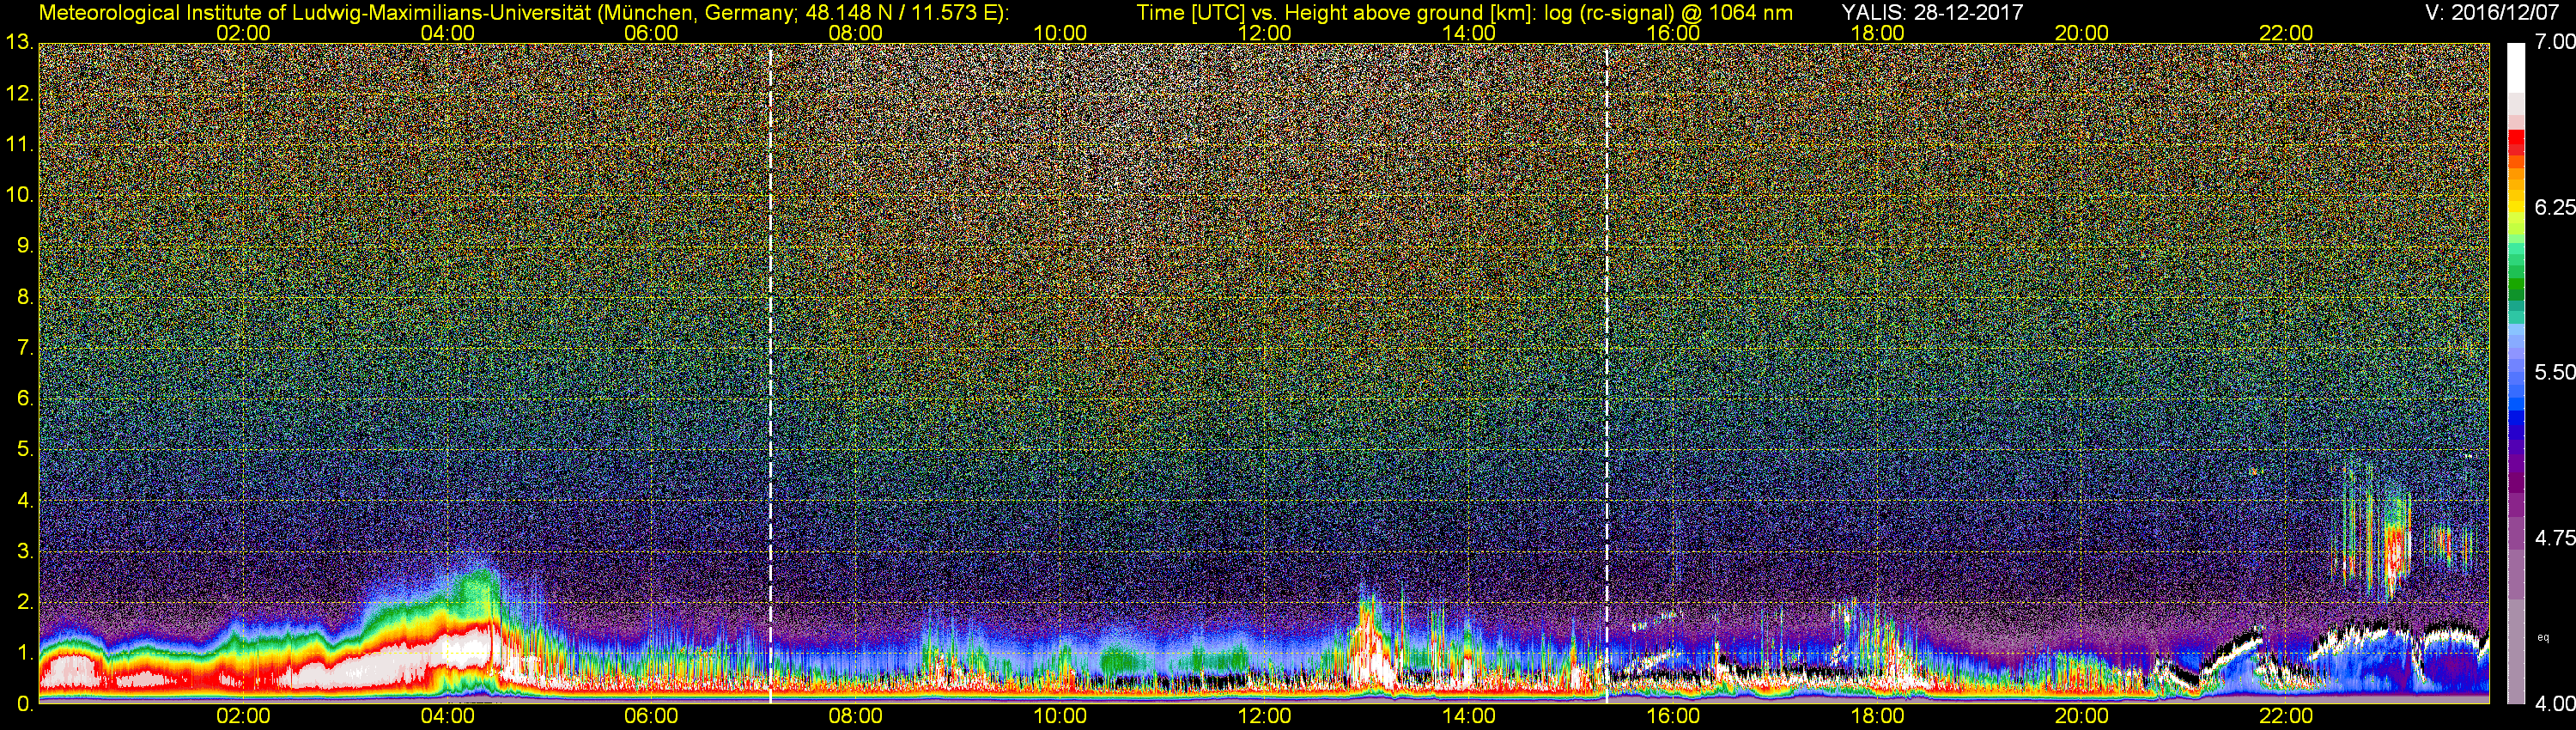Image resolution: width=2576 pixels, height=730 pixels.
Task: Click the 12:00 label on the lower time axis
Action: click(1264, 717)
